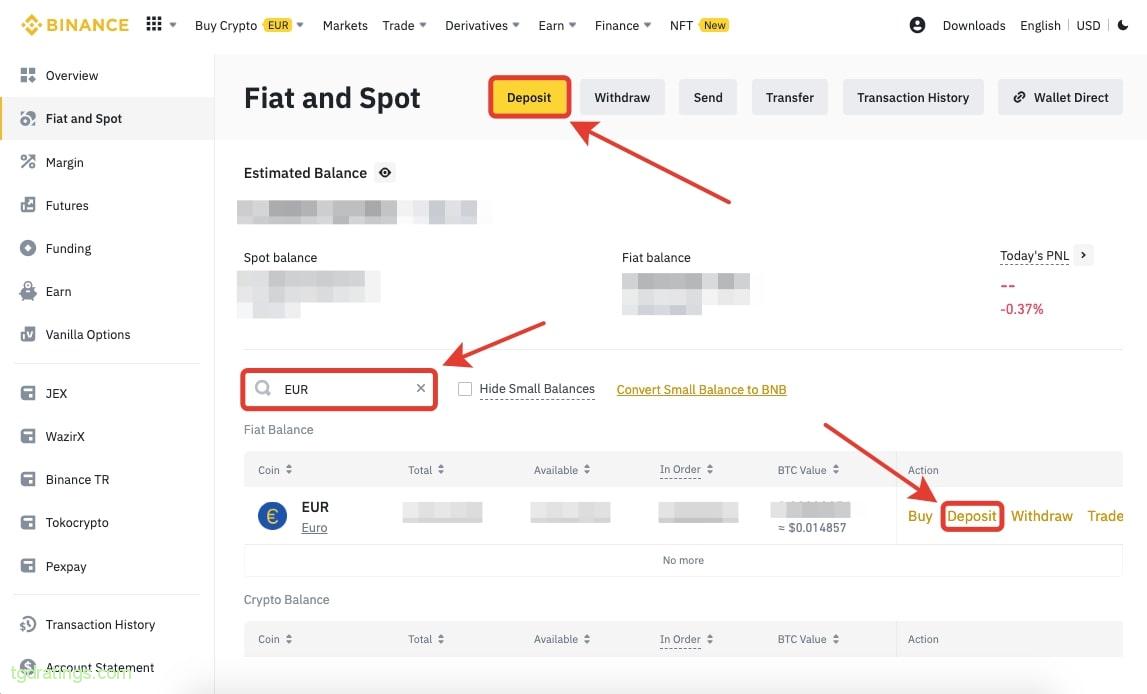Screen dimensions: 1147x694
Task: Click Buy in EUR row
Action: pos(920,516)
